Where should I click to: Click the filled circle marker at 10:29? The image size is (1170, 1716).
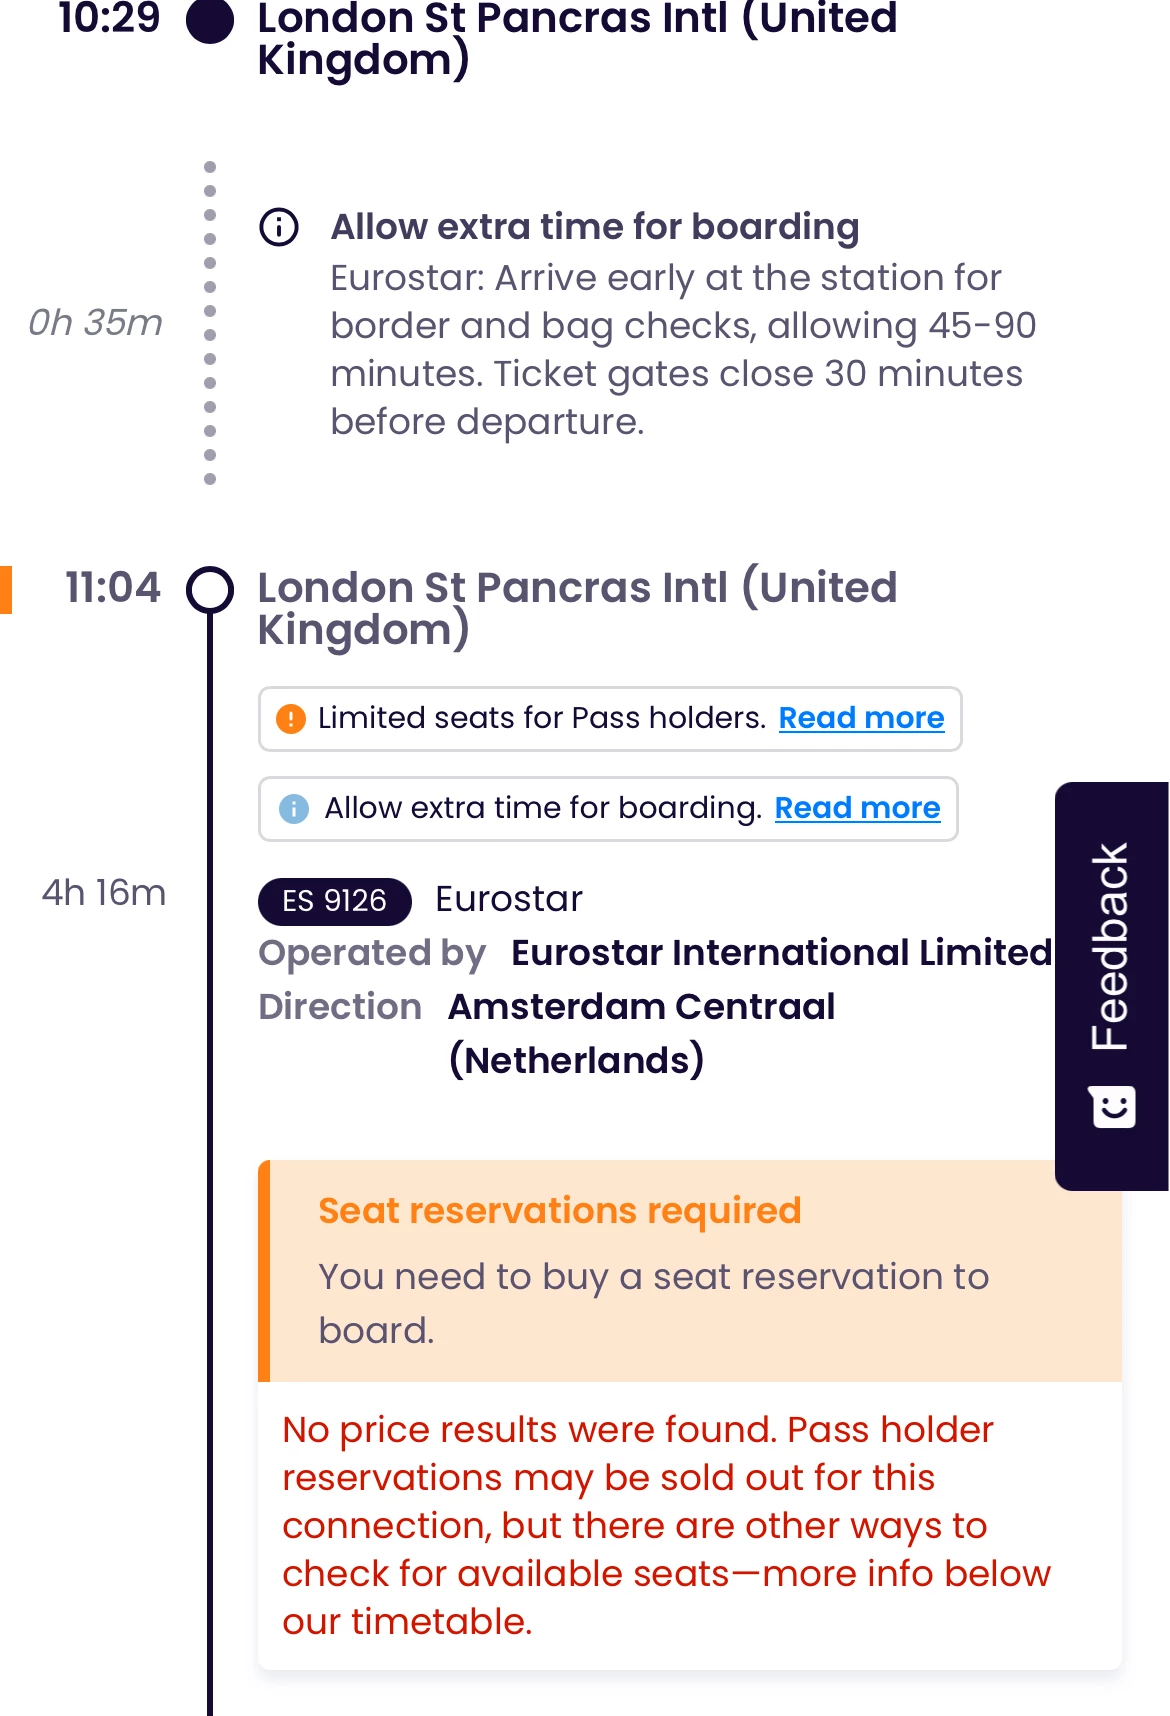210,20
